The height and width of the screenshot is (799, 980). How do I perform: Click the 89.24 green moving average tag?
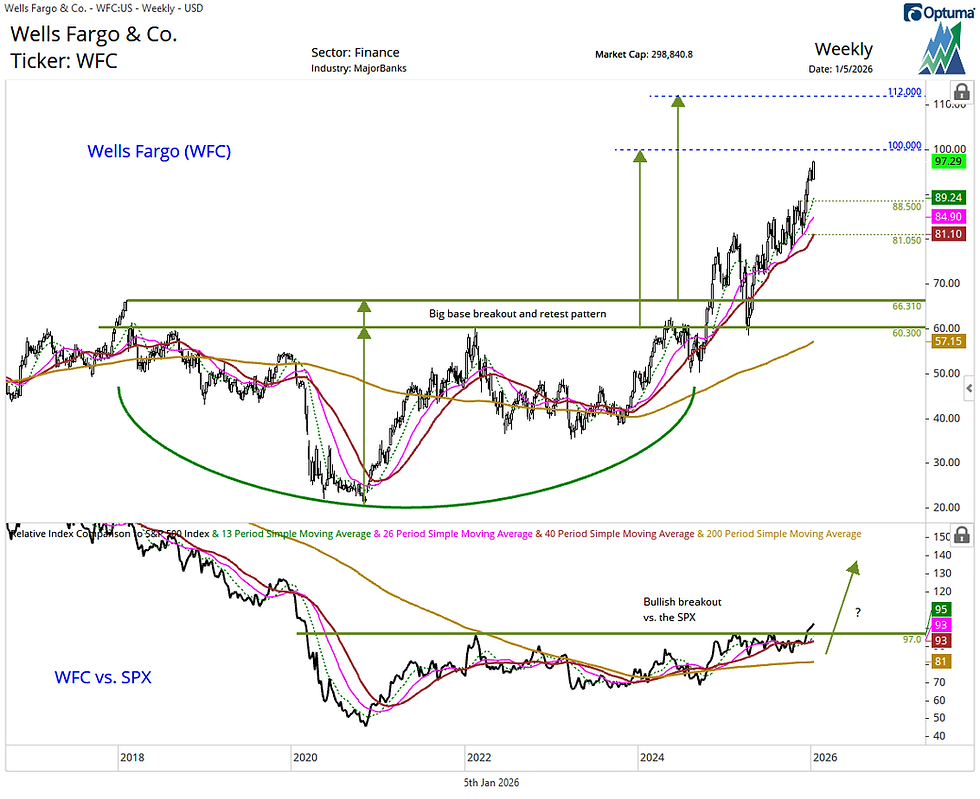948,198
